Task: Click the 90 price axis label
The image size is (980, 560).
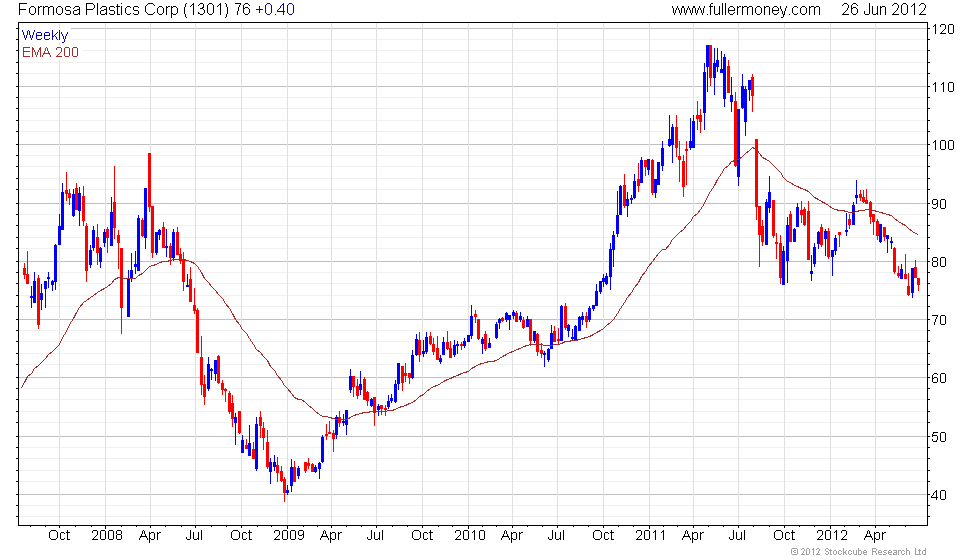Action: point(939,204)
